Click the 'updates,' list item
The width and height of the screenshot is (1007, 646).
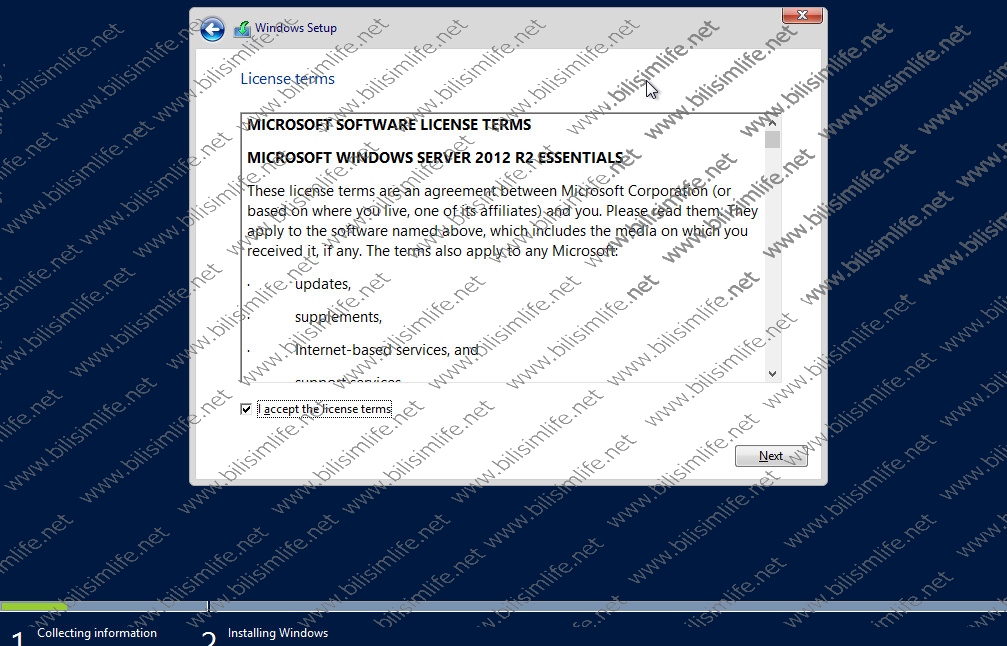pyautogui.click(x=323, y=284)
